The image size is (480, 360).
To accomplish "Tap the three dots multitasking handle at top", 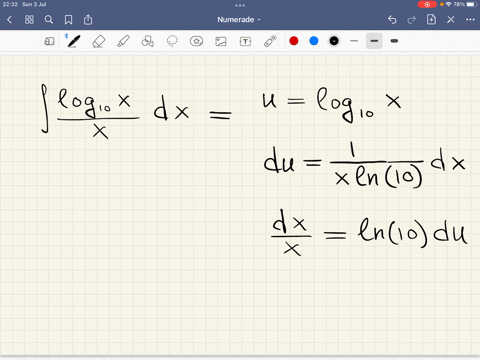I will pos(240,5).
